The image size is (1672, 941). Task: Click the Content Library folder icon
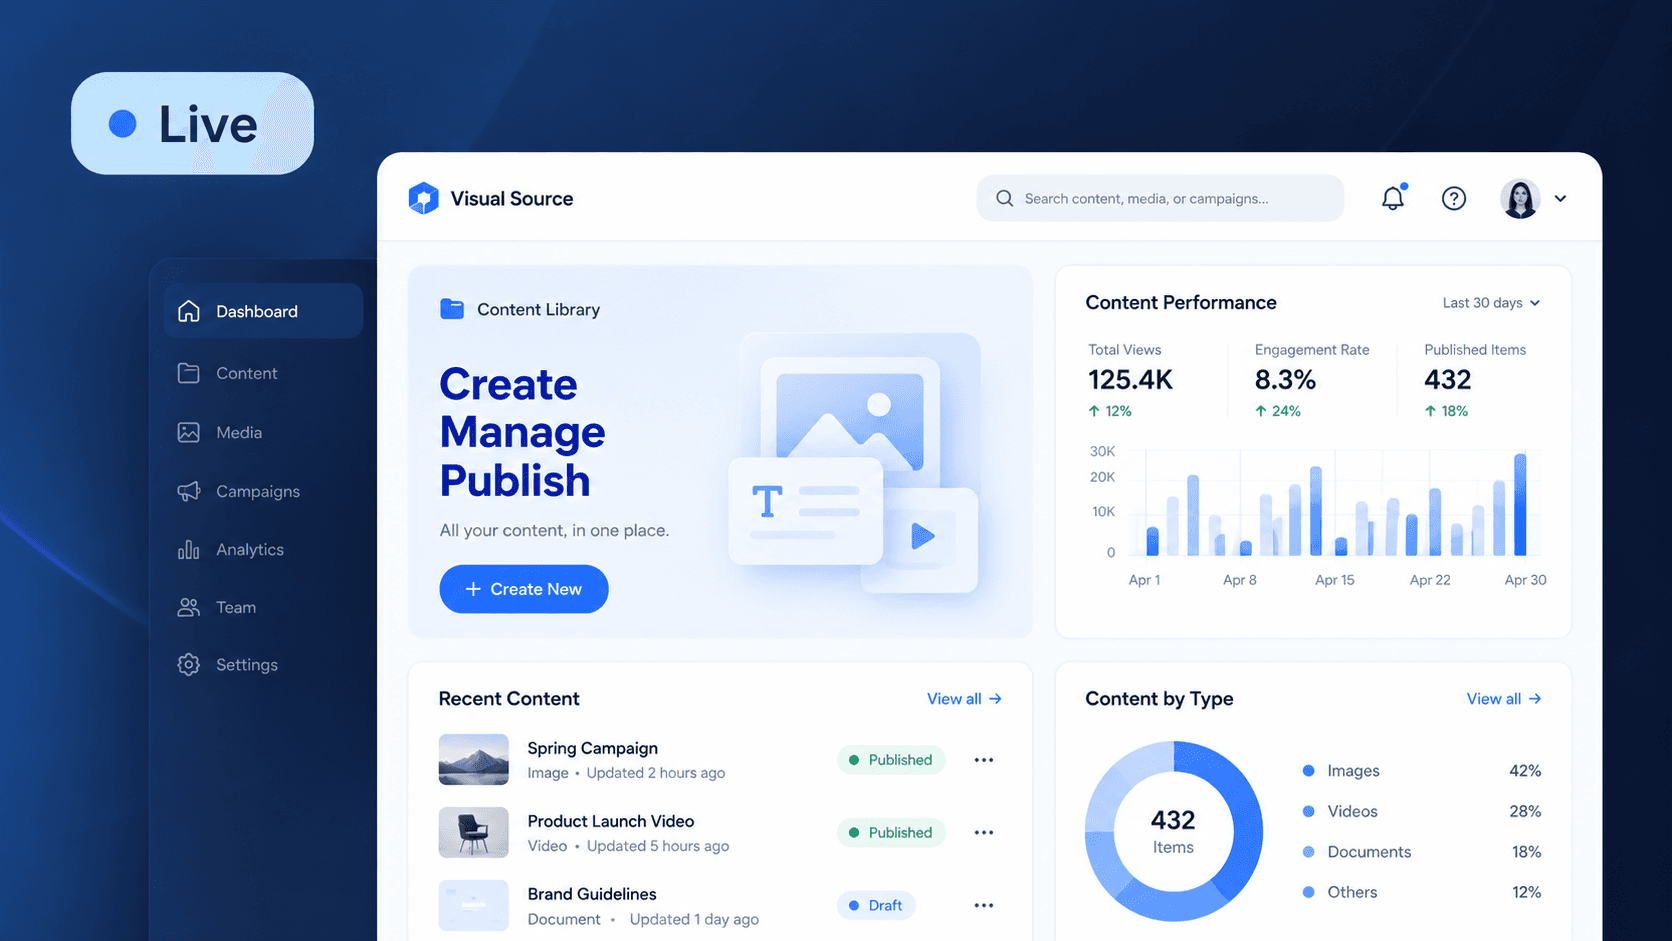(452, 309)
